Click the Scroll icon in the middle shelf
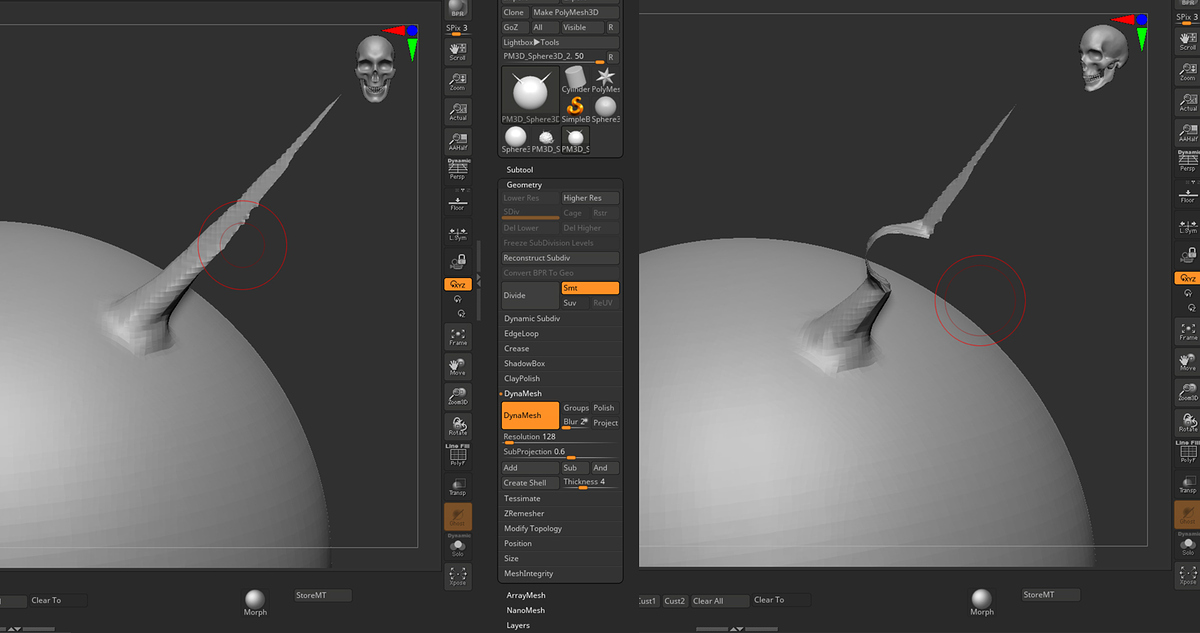 (x=457, y=51)
